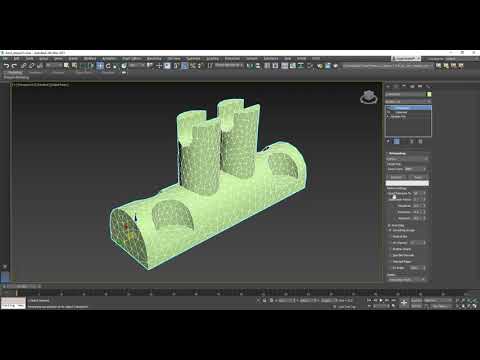Open the Rendered Frame Window icon
480x360 pixels.
click(328, 66)
